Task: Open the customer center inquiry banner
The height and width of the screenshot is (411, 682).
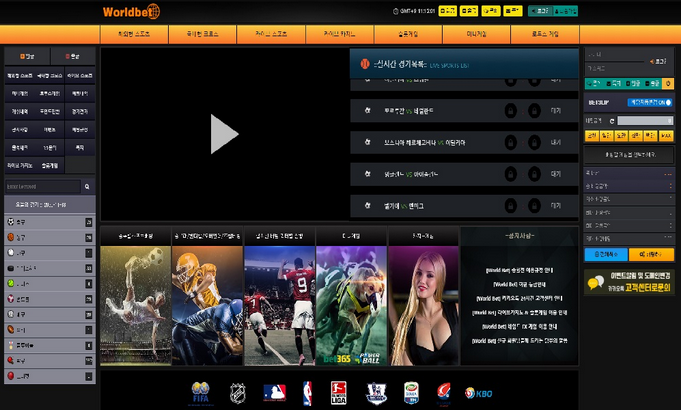Action: click(629, 282)
